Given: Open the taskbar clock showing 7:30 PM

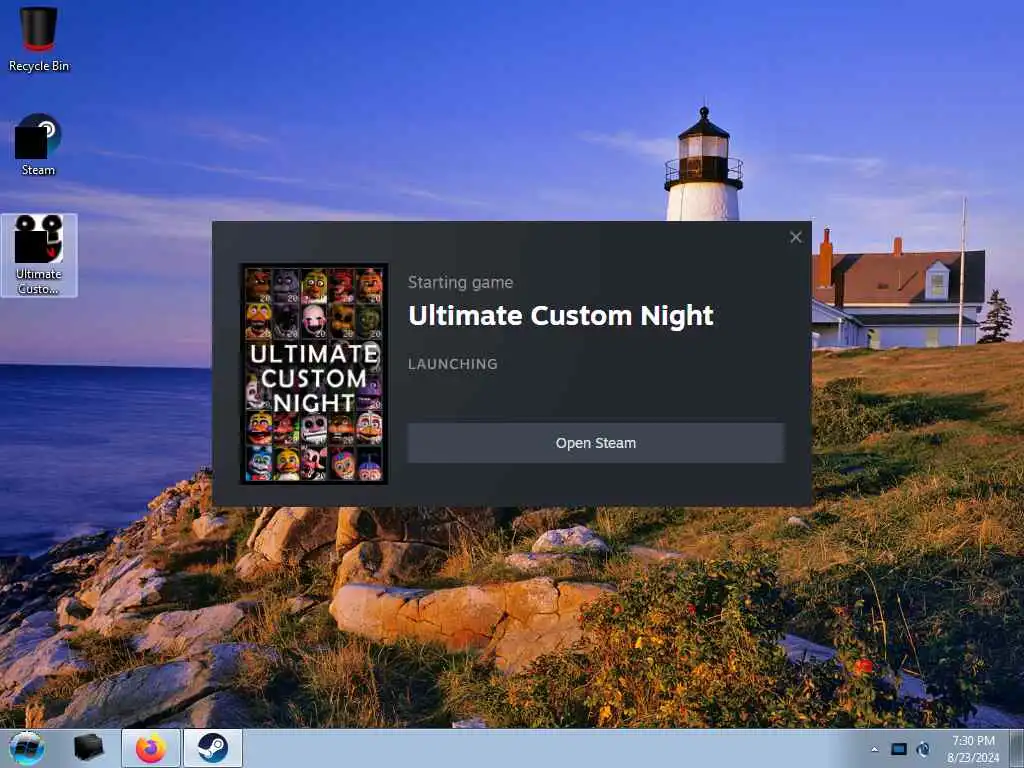Looking at the screenshot, I should 974,741.
